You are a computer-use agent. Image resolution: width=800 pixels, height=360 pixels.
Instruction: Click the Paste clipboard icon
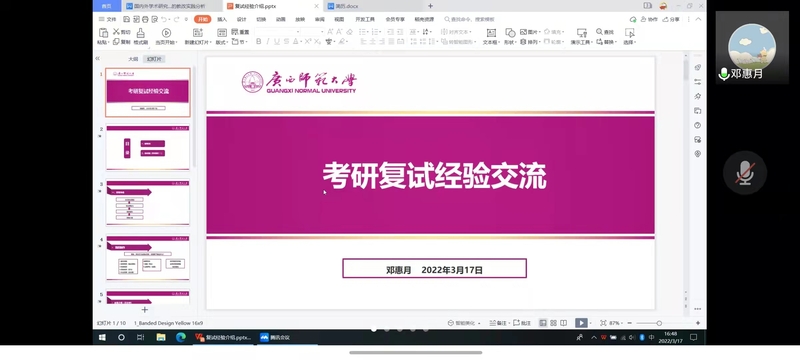point(103,33)
